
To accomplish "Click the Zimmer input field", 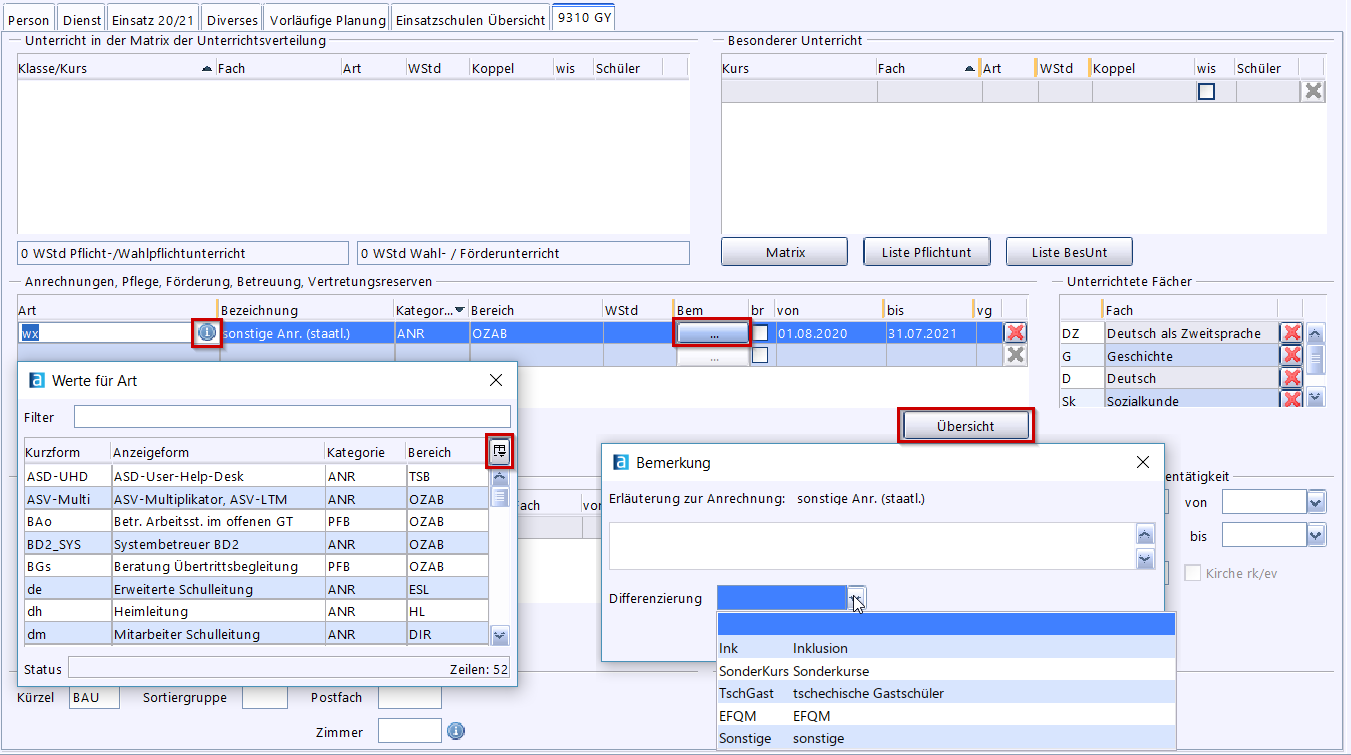I will (x=409, y=731).
